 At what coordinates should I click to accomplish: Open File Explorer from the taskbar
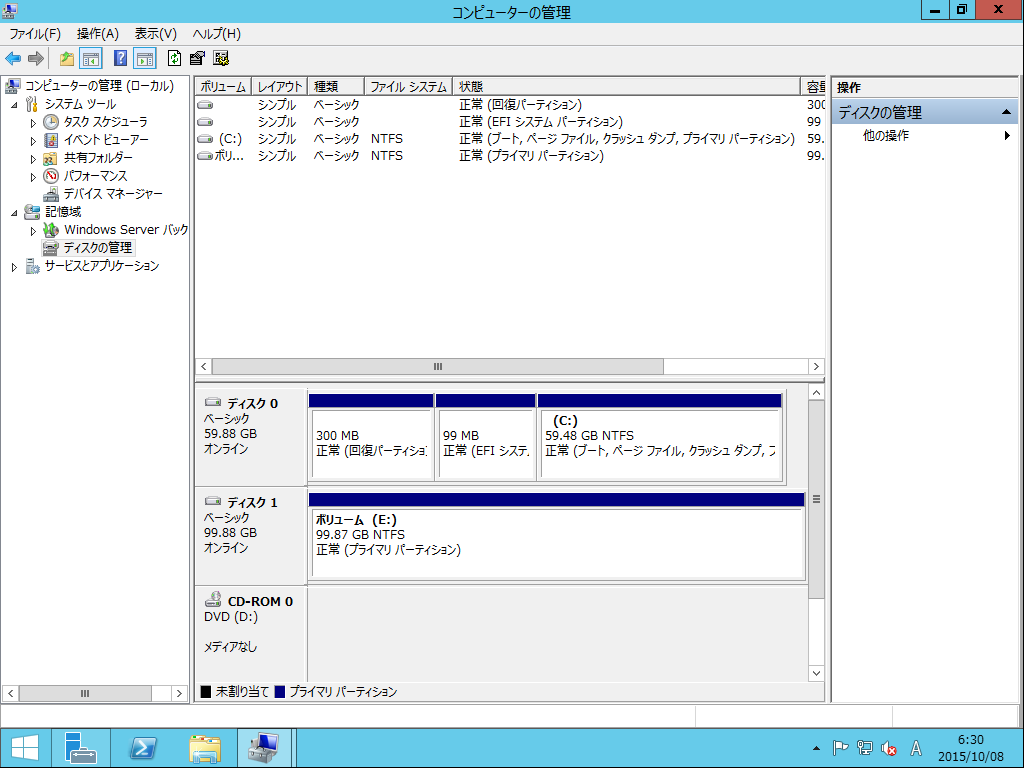[x=204, y=748]
